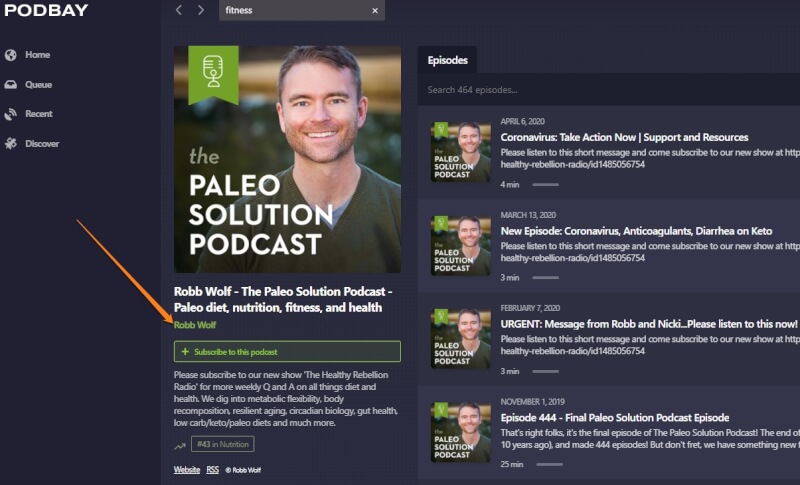Click progress bar of February 7 episode
Screen dimensions: 800x485
545,371
